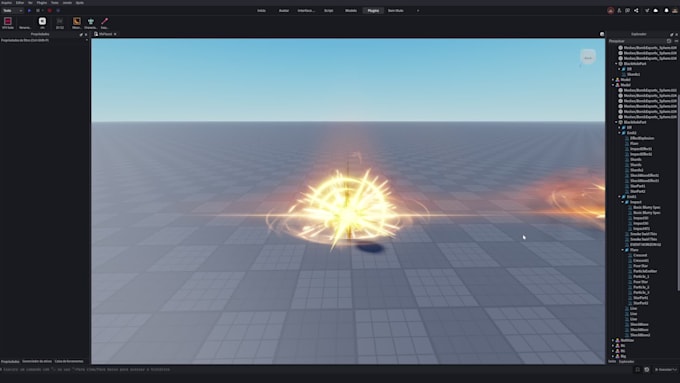Switch to the Avatar ribbon tab
Viewport: 680px width, 383px height.
(284, 10)
